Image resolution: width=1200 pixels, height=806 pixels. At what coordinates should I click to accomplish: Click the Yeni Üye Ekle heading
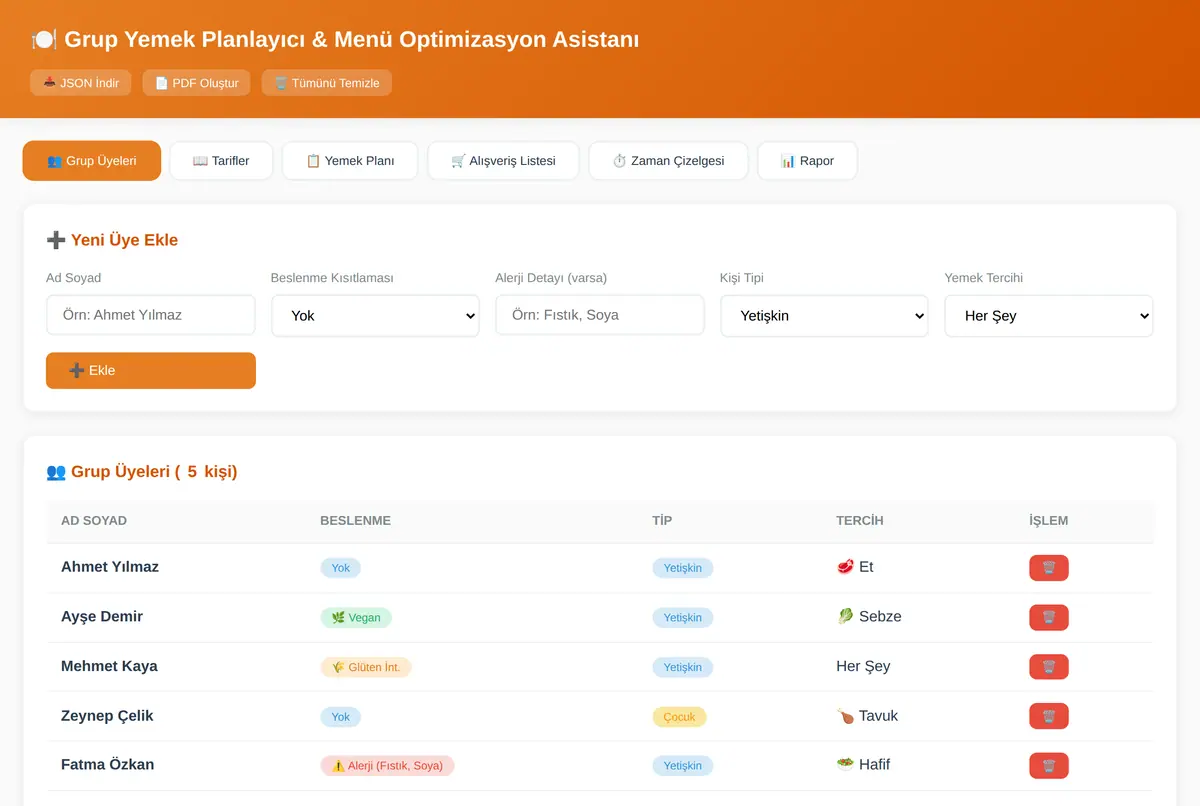click(x=112, y=240)
